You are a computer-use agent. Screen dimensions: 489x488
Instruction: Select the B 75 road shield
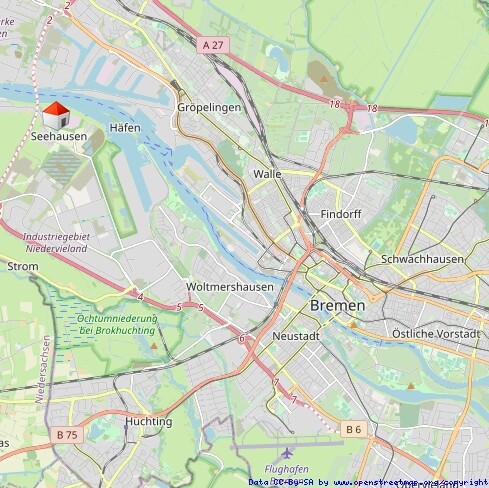pos(67,435)
